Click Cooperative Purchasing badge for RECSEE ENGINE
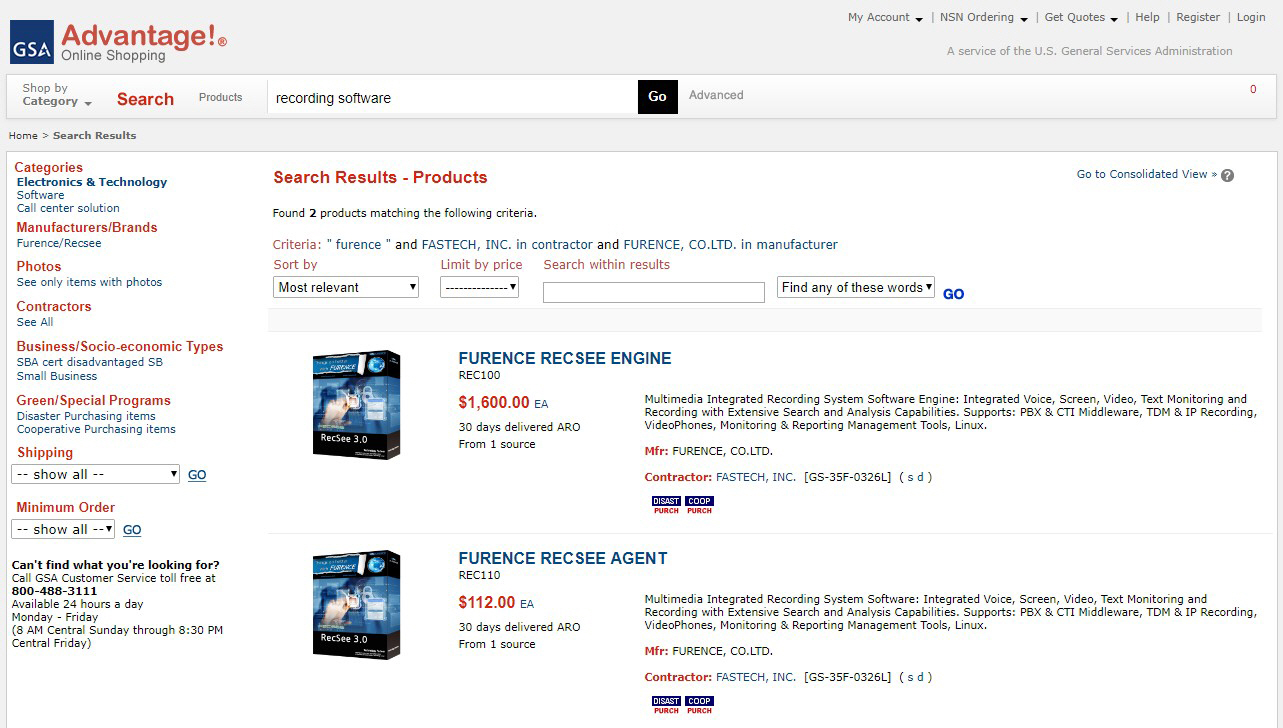Image resolution: width=1283 pixels, height=728 pixels. (699, 505)
